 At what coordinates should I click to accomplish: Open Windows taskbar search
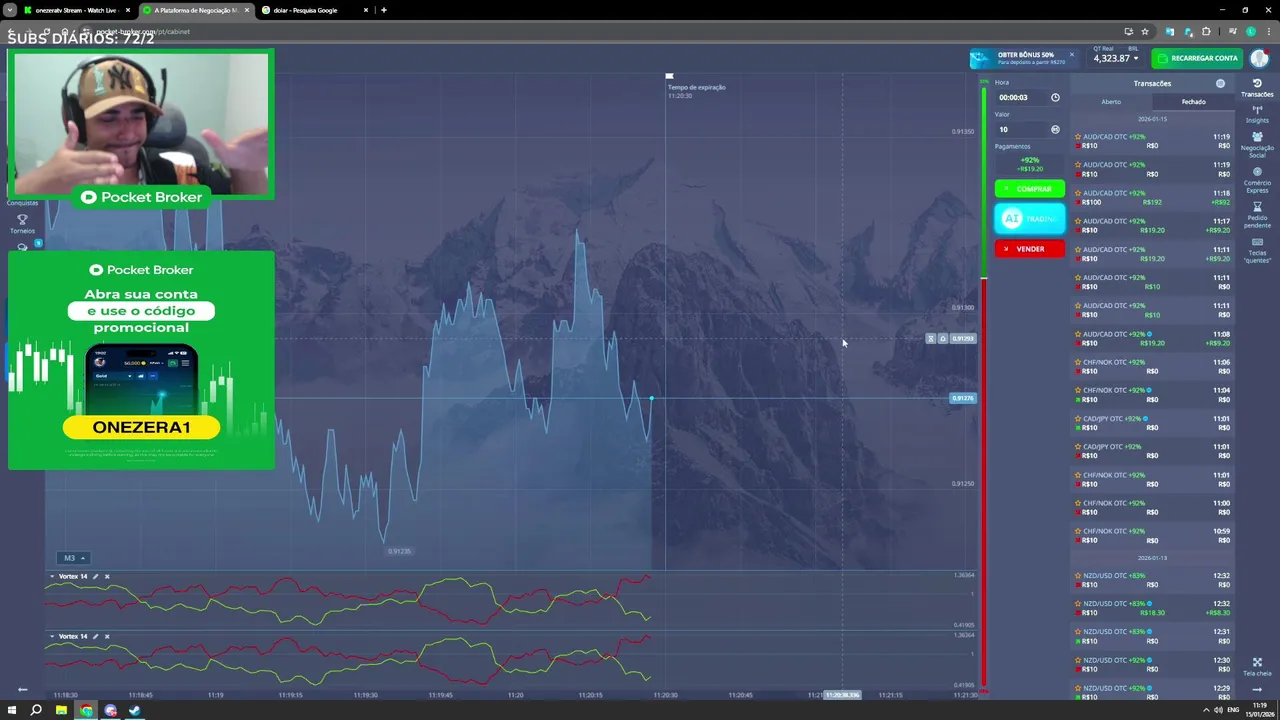coord(36,710)
